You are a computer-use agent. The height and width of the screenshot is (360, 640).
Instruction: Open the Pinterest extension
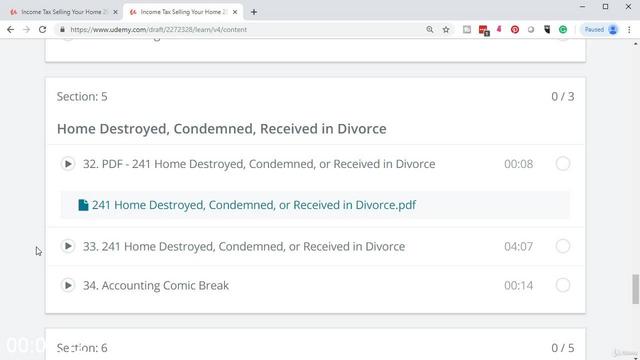[515, 29]
